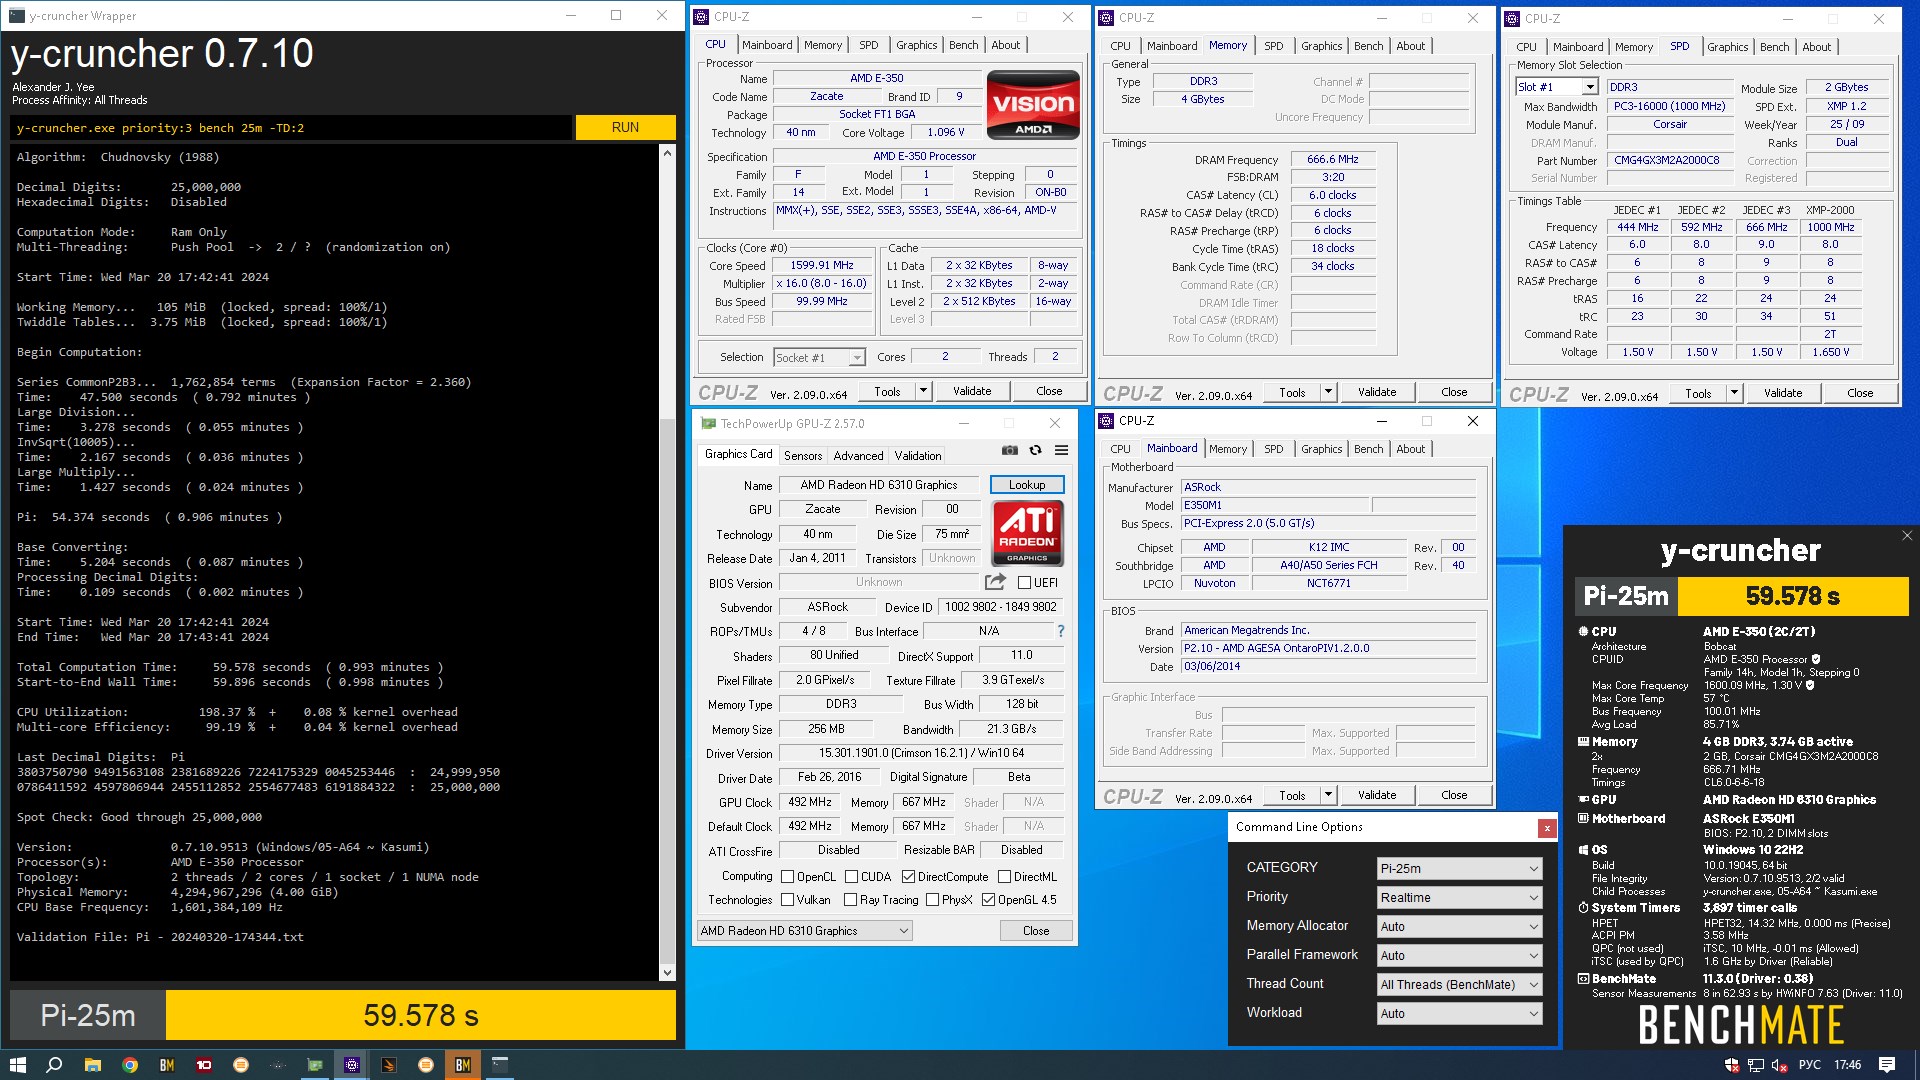Click the console window taskbar icon
This screenshot has height=1080, width=1920.
point(500,1065)
